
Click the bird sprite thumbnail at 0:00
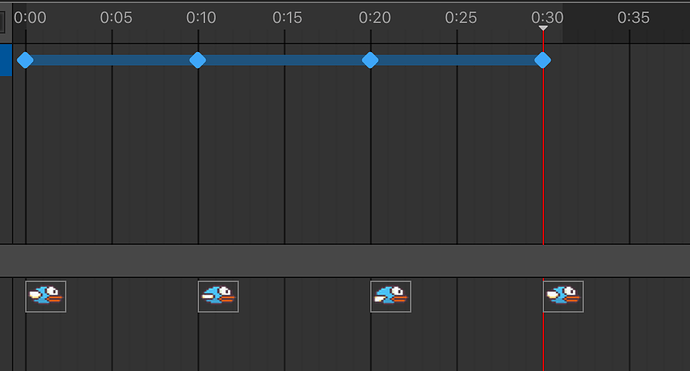46,297
